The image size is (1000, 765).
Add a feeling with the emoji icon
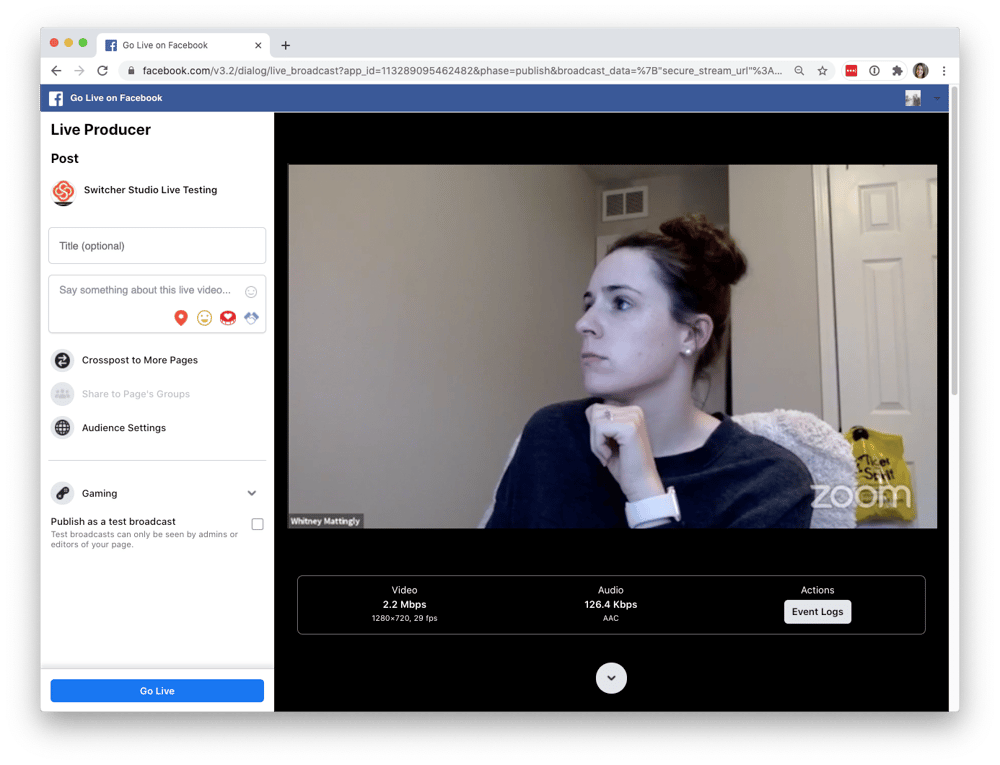(203, 317)
